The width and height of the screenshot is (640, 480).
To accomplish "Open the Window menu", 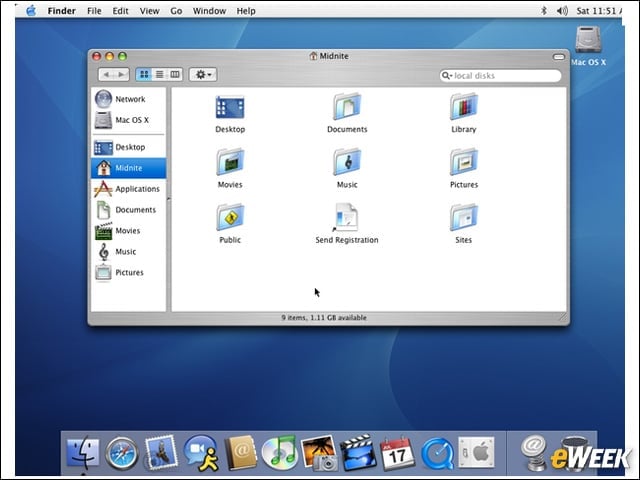I will pyautogui.click(x=209, y=11).
